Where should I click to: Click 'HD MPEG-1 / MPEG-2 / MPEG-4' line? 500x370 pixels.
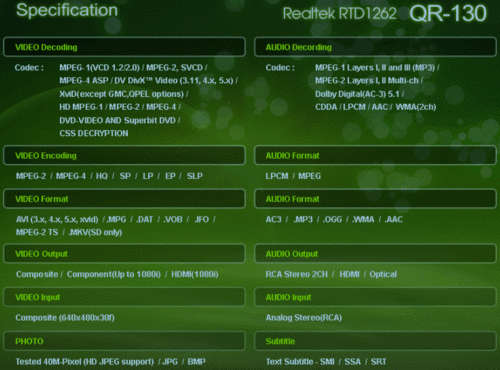click(120, 107)
